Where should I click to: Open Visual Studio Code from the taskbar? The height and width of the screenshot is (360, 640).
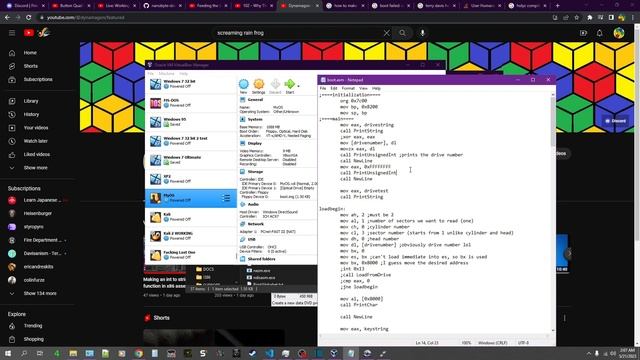pyautogui.click(x=269, y=353)
